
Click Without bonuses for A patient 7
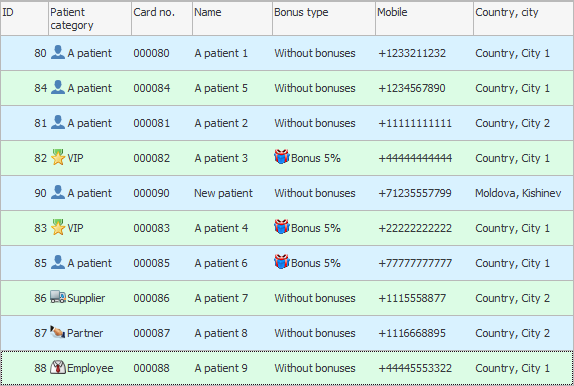[x=315, y=298]
